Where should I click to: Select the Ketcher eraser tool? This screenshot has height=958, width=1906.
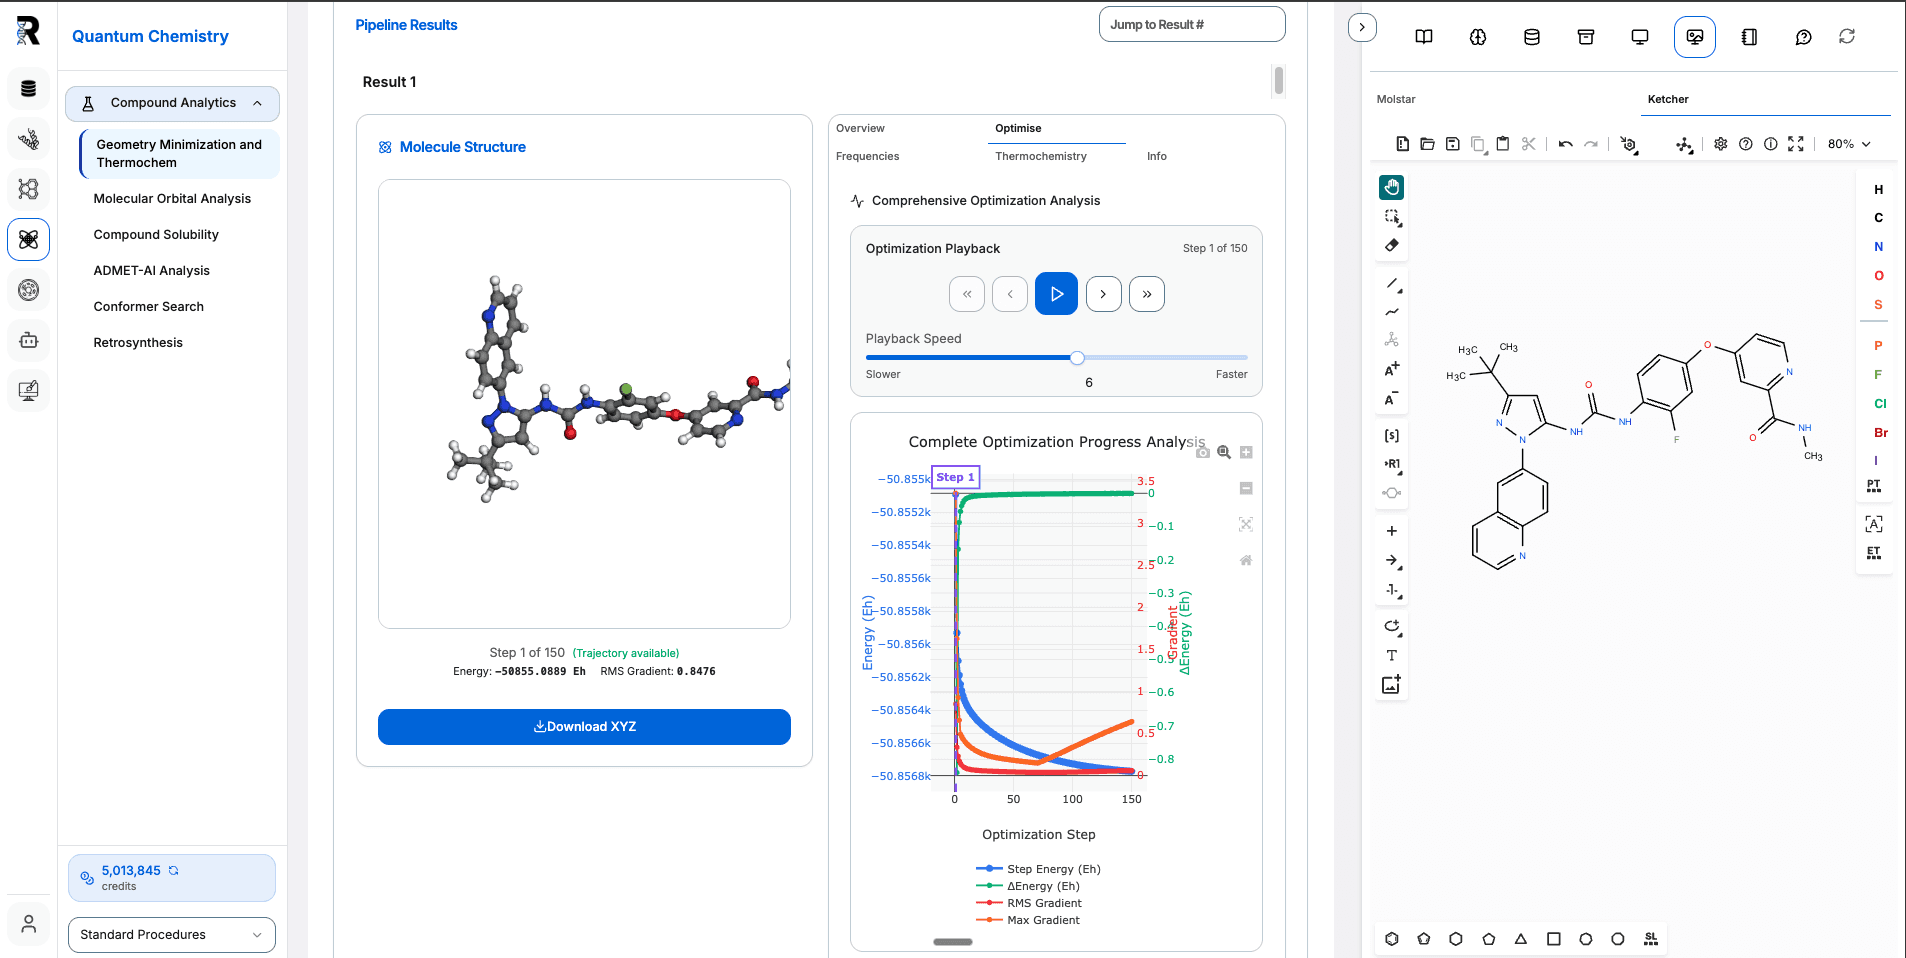pos(1391,244)
